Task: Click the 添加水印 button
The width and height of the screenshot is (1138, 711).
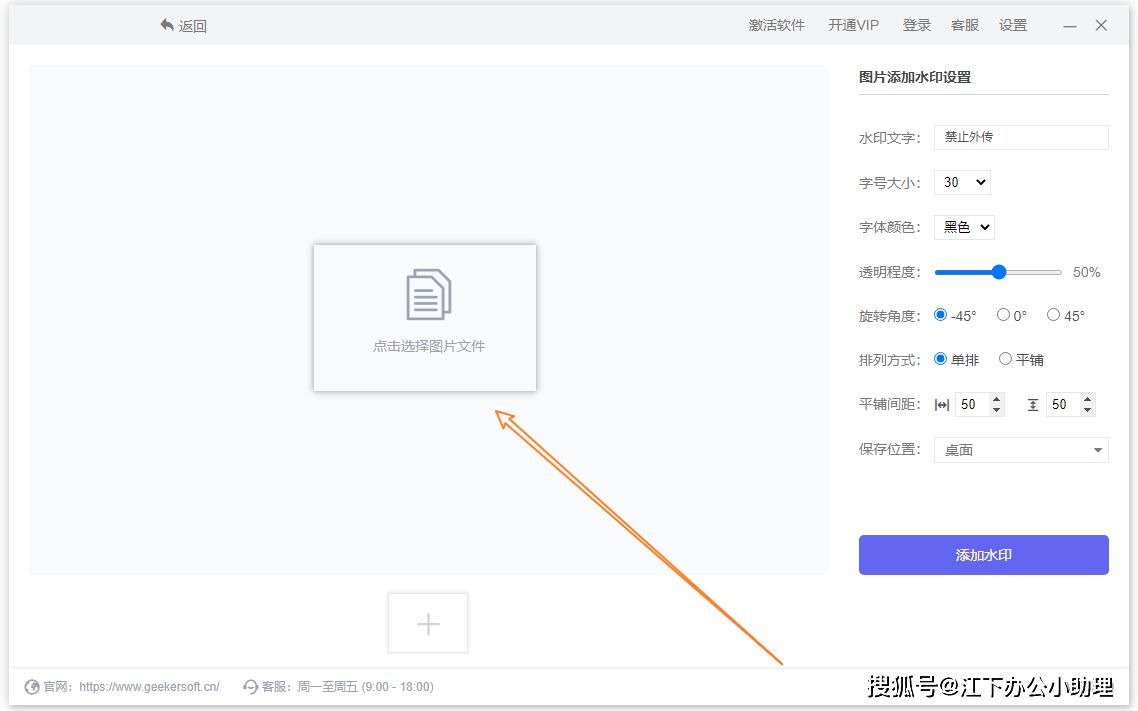Action: tap(983, 554)
